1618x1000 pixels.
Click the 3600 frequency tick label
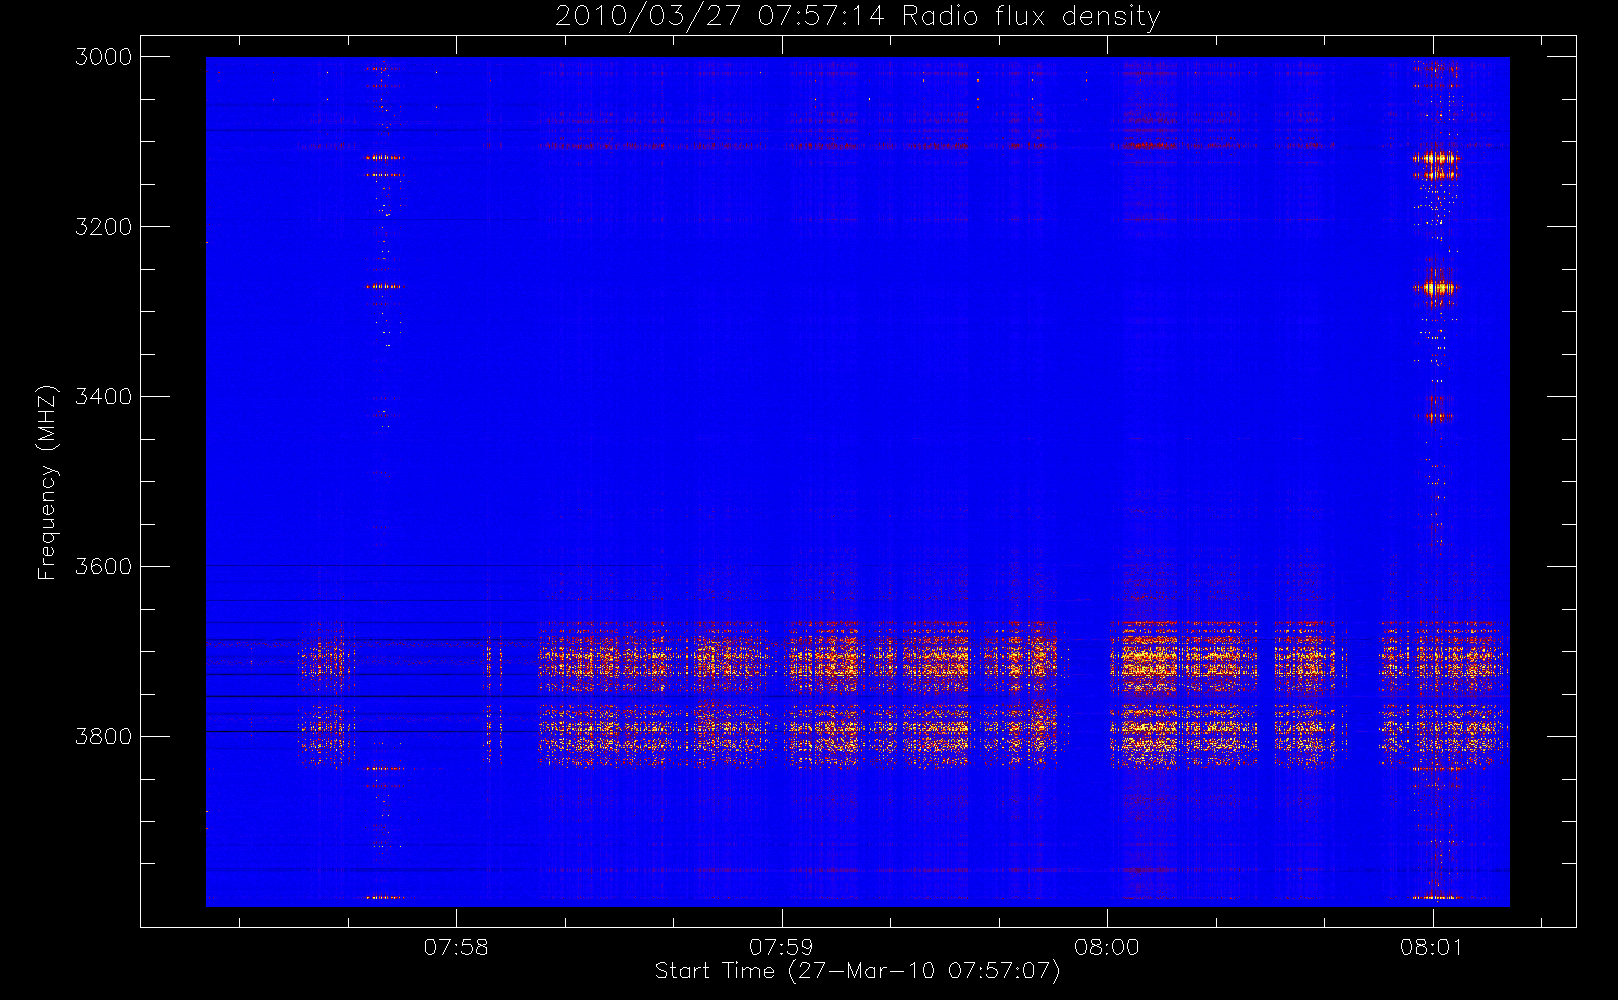pyautogui.click(x=103, y=567)
